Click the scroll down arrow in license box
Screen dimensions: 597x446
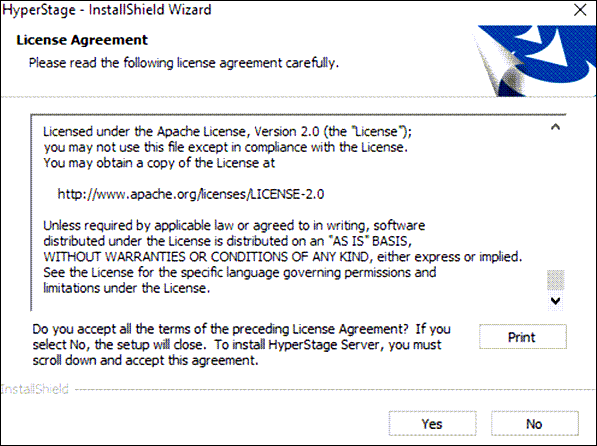[555, 301]
